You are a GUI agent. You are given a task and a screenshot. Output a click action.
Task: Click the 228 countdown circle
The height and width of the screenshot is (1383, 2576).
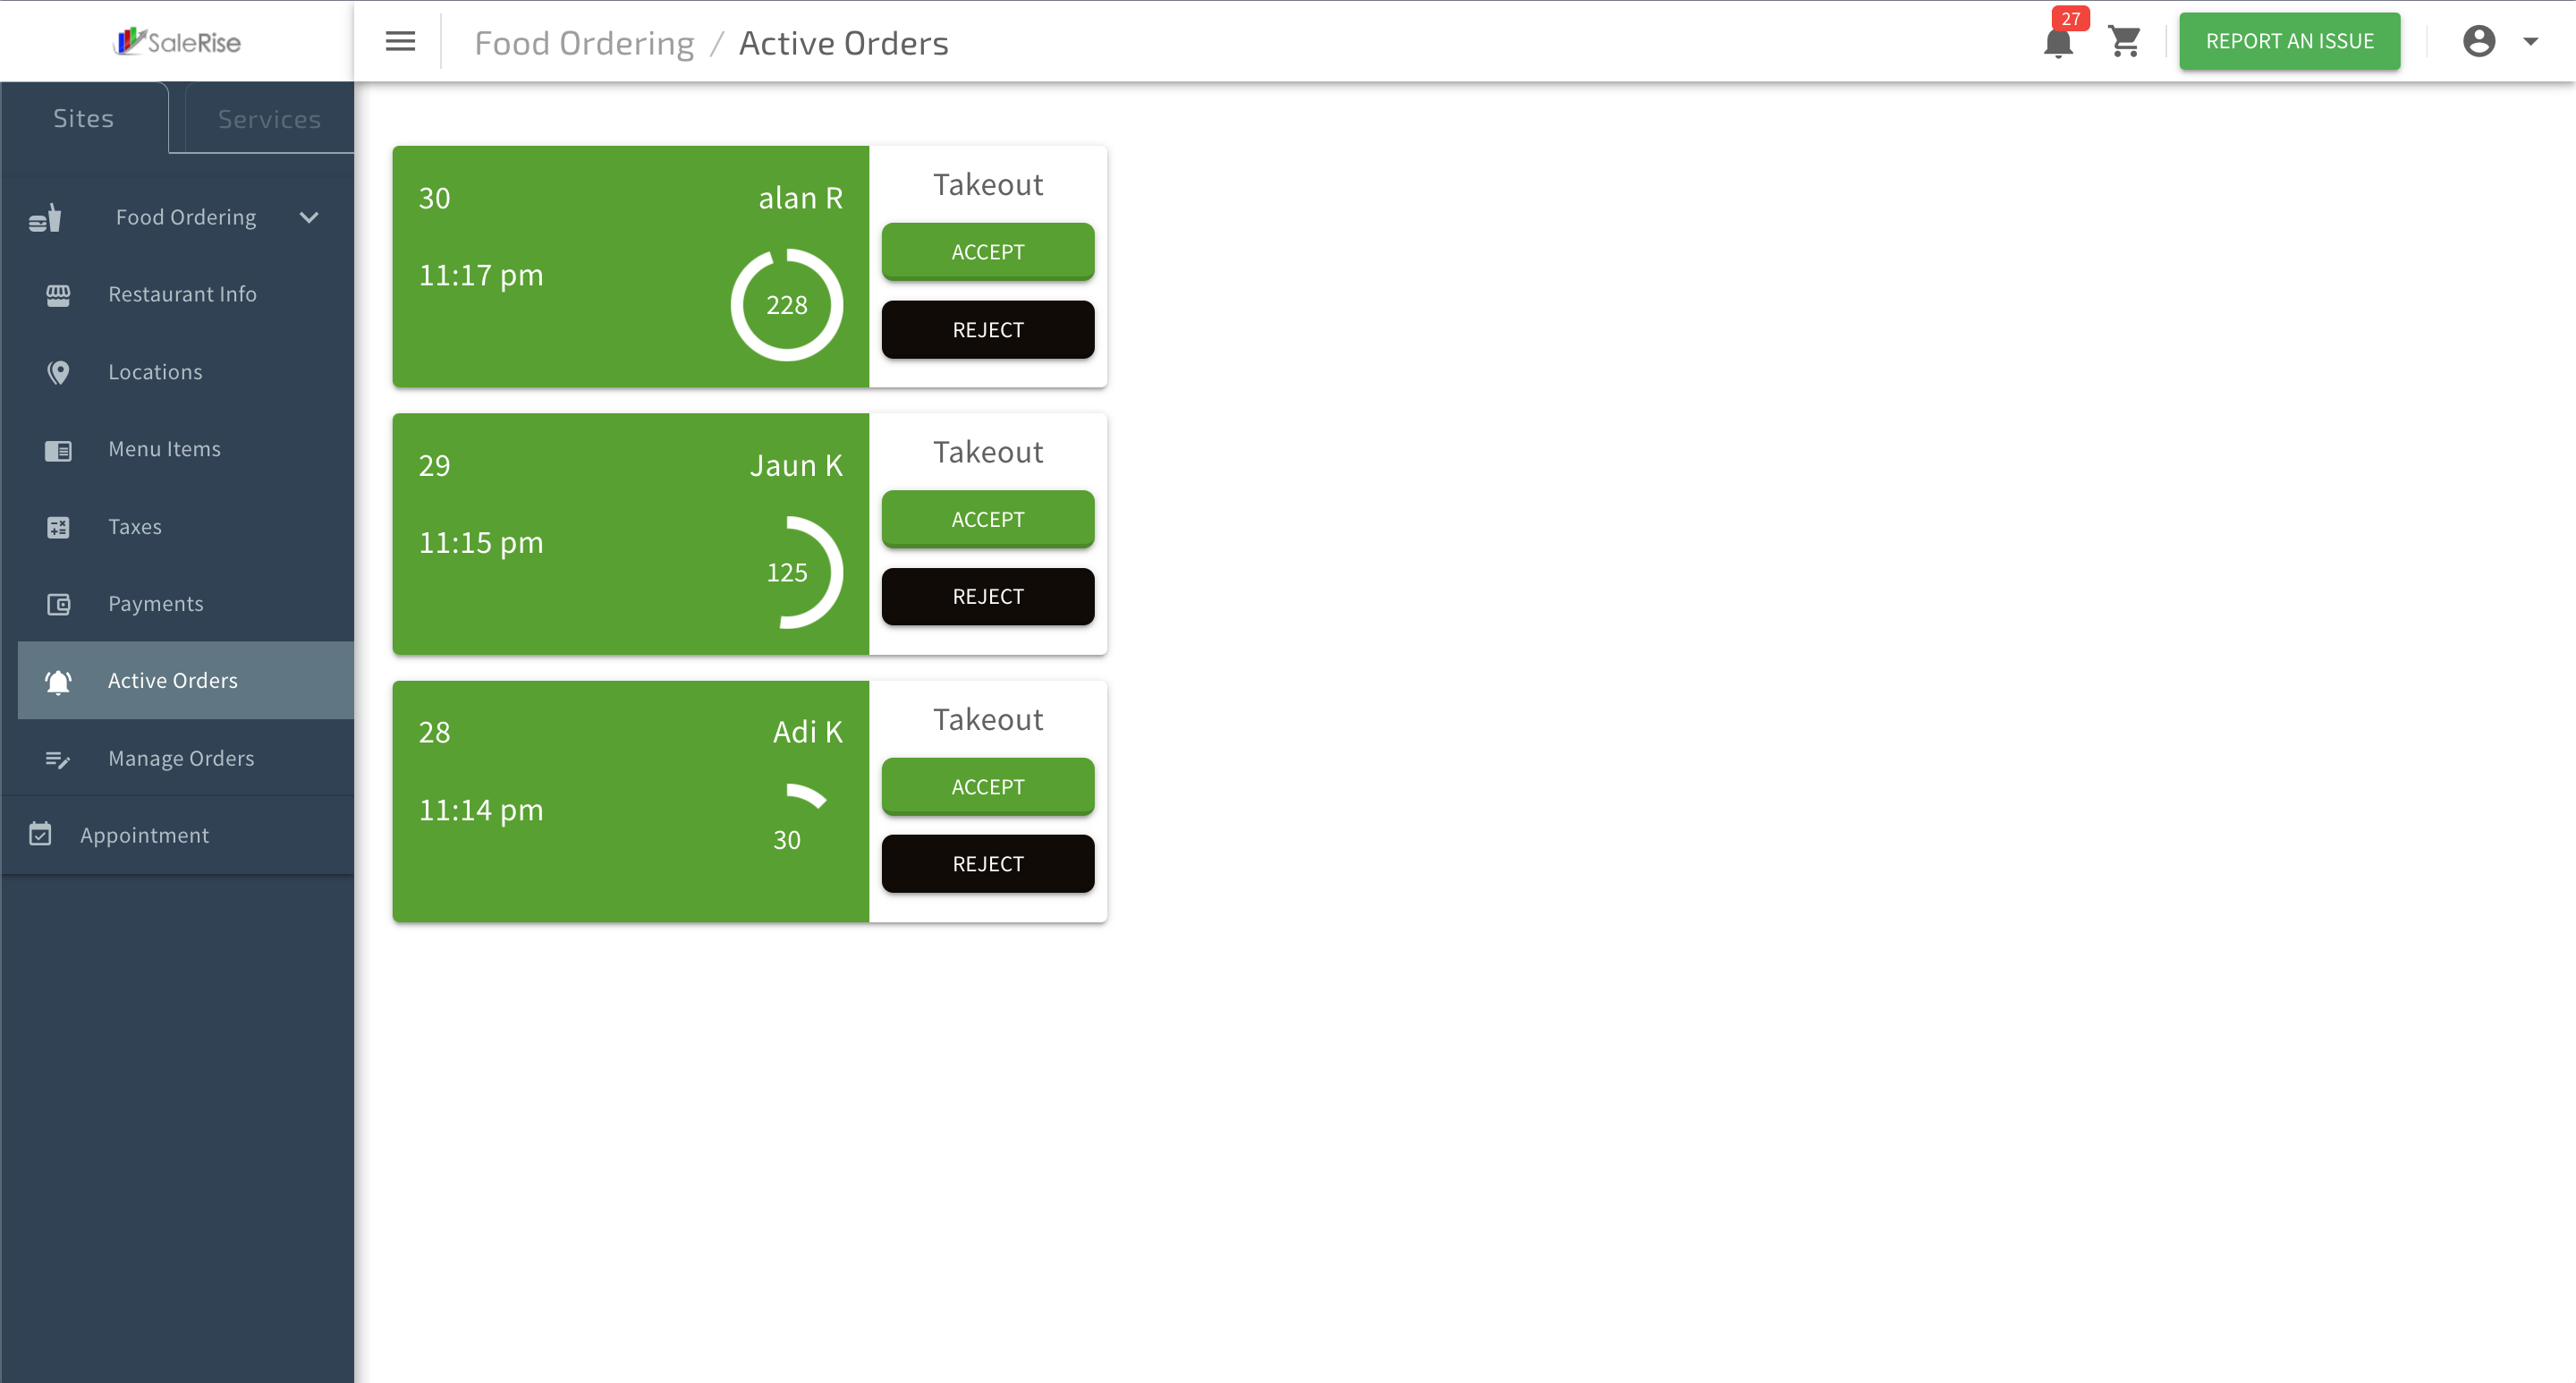pos(786,305)
